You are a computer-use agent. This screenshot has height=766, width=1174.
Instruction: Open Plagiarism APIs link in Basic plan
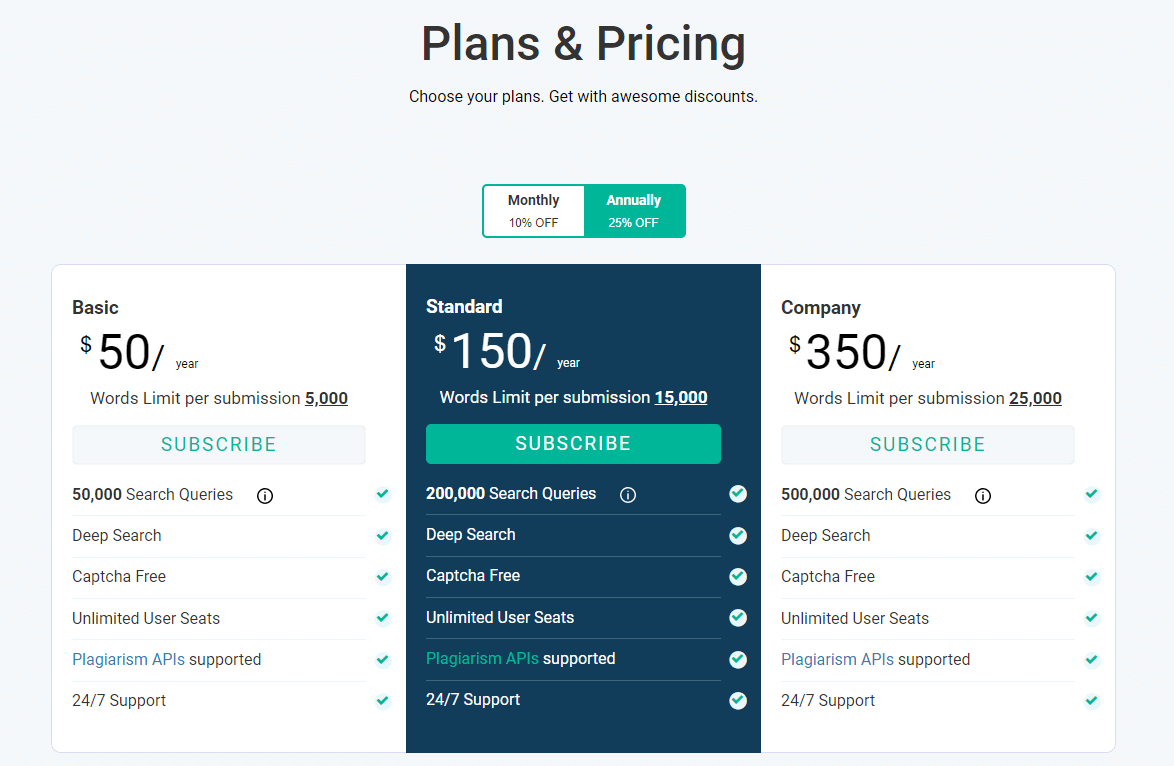129,660
